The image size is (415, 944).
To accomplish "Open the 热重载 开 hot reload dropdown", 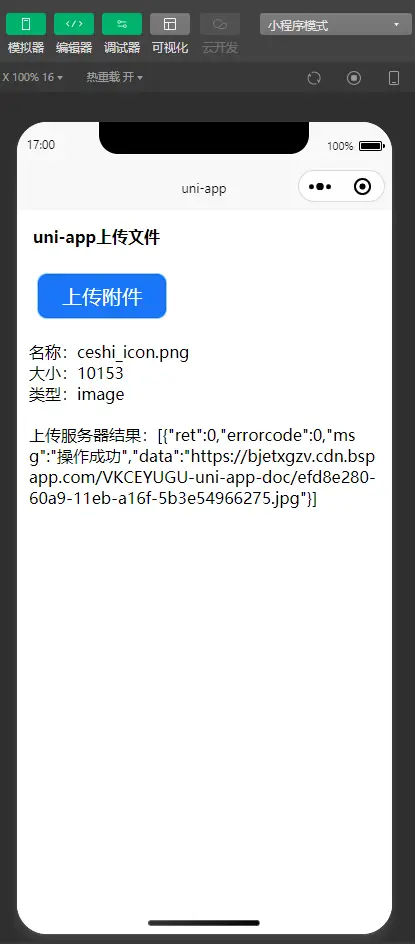I will coord(114,78).
